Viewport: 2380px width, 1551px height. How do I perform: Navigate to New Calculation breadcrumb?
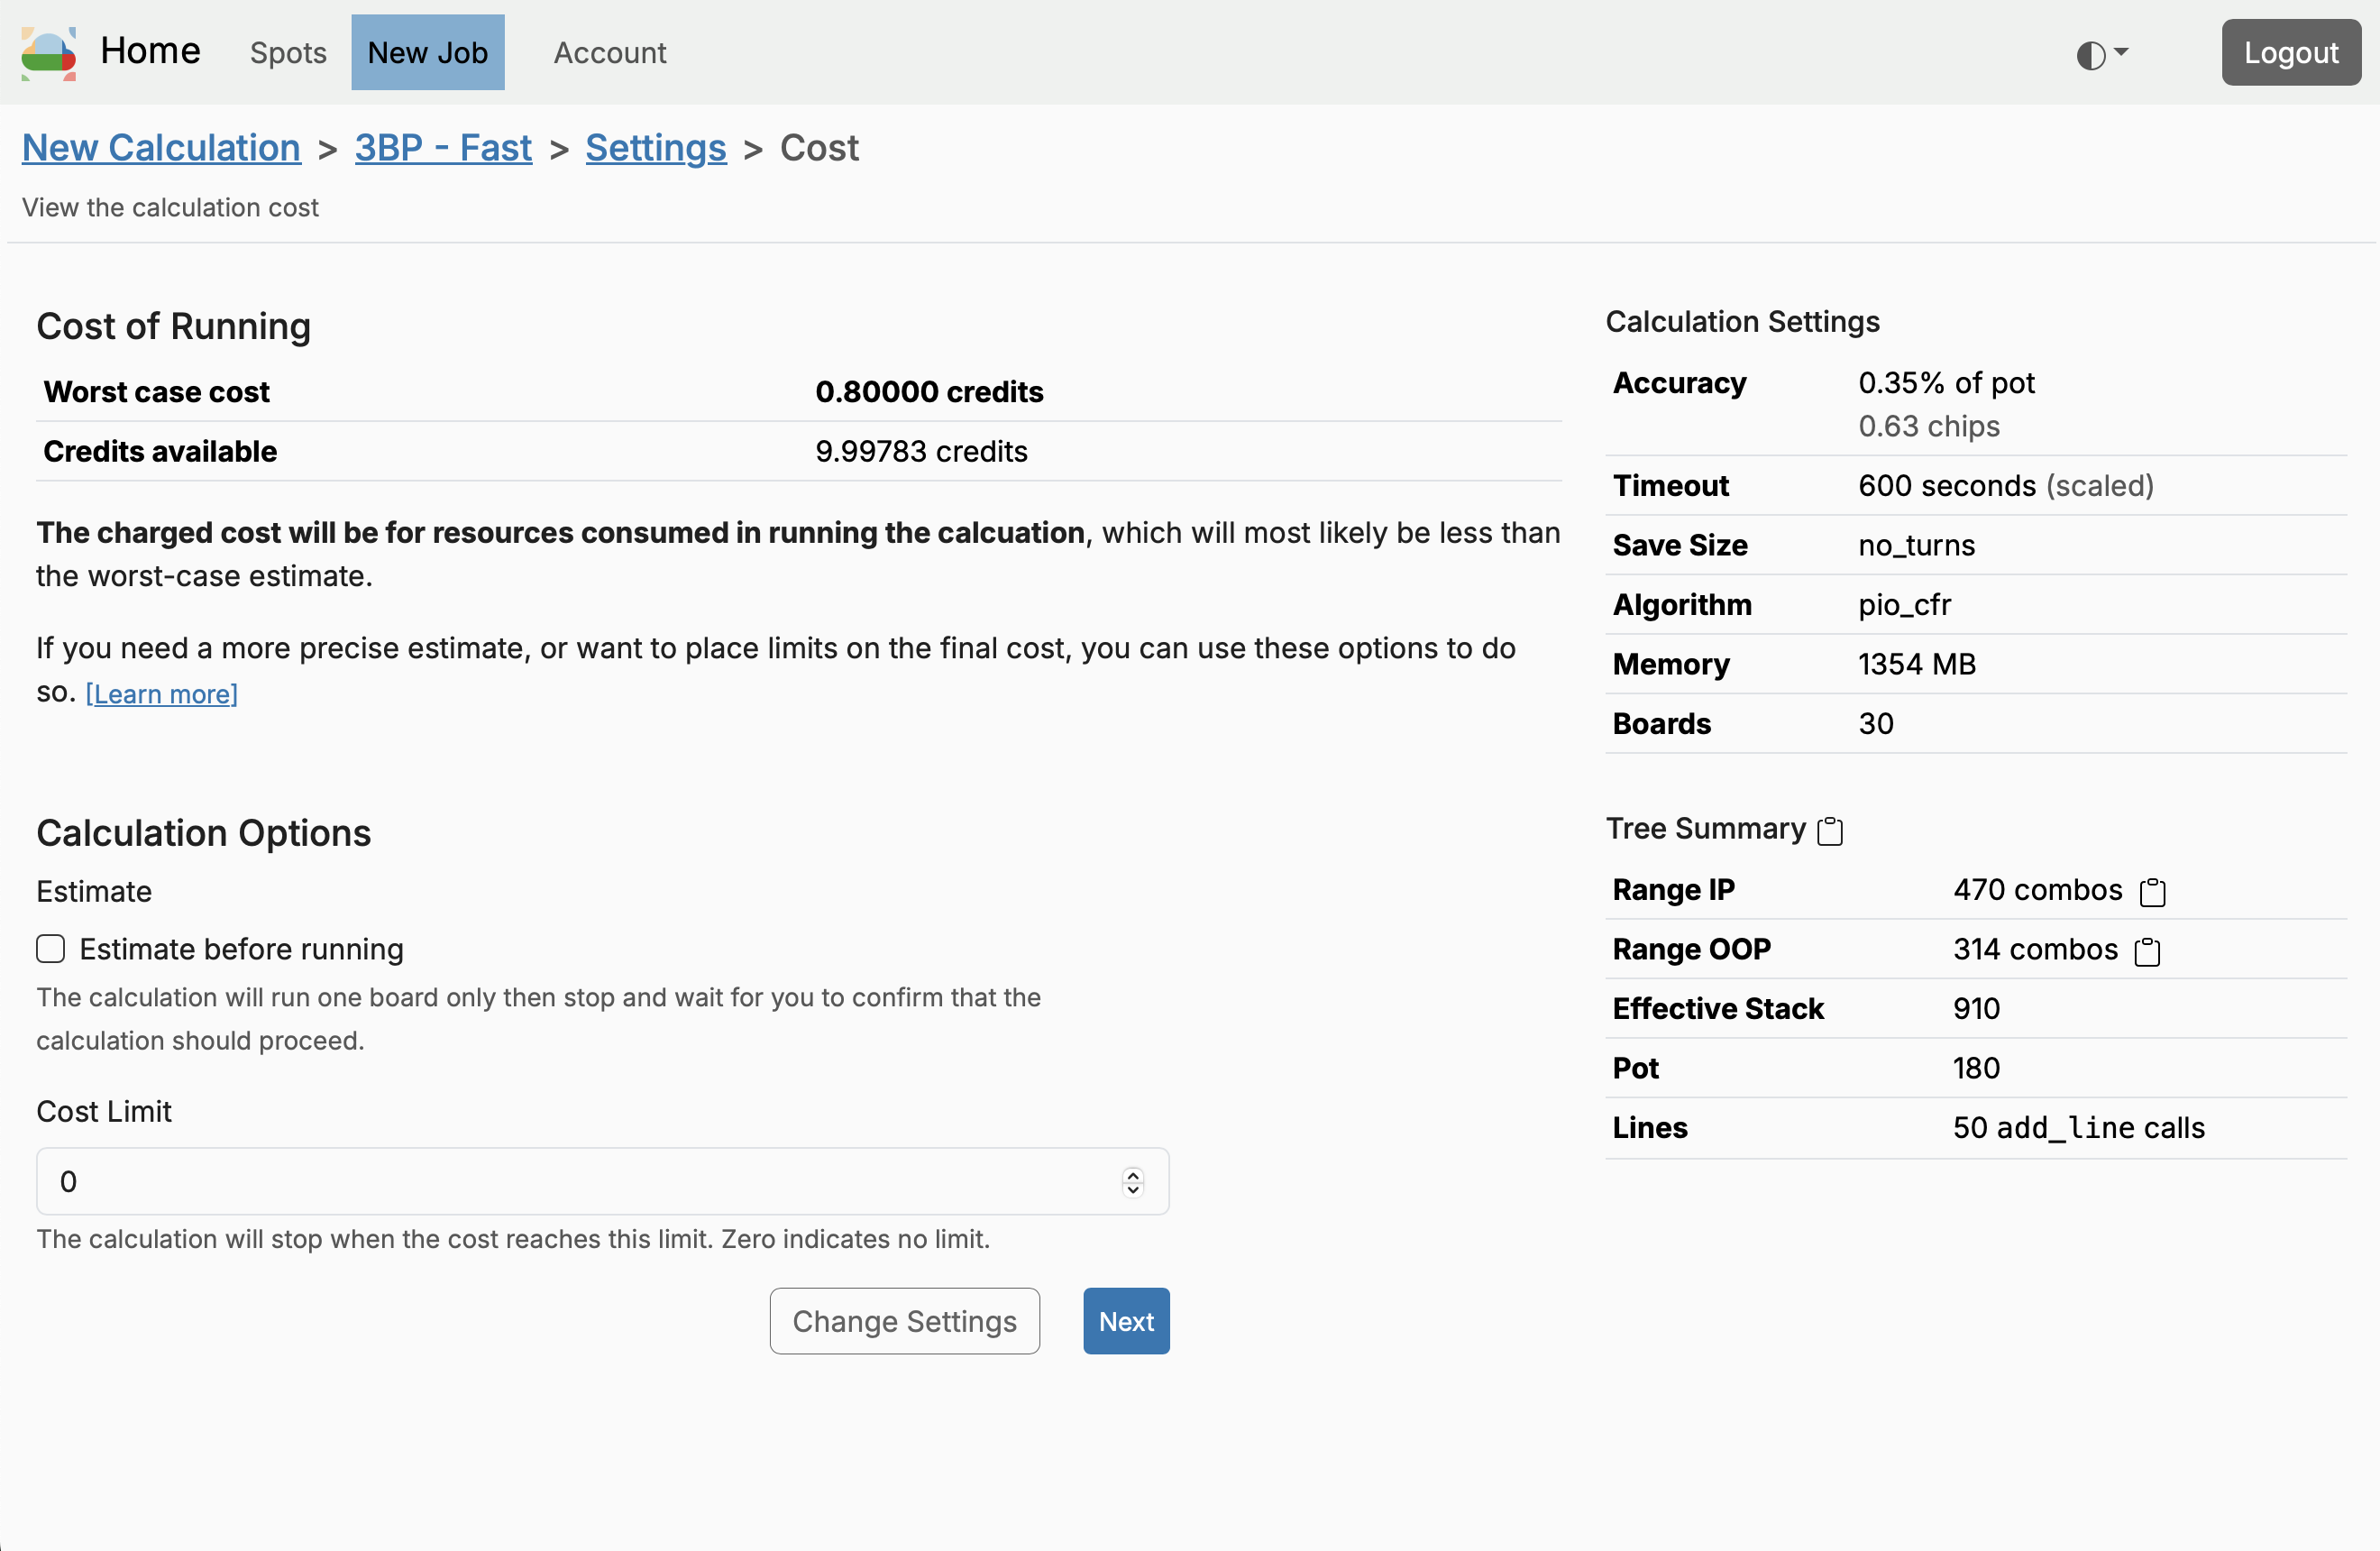pyautogui.click(x=161, y=148)
